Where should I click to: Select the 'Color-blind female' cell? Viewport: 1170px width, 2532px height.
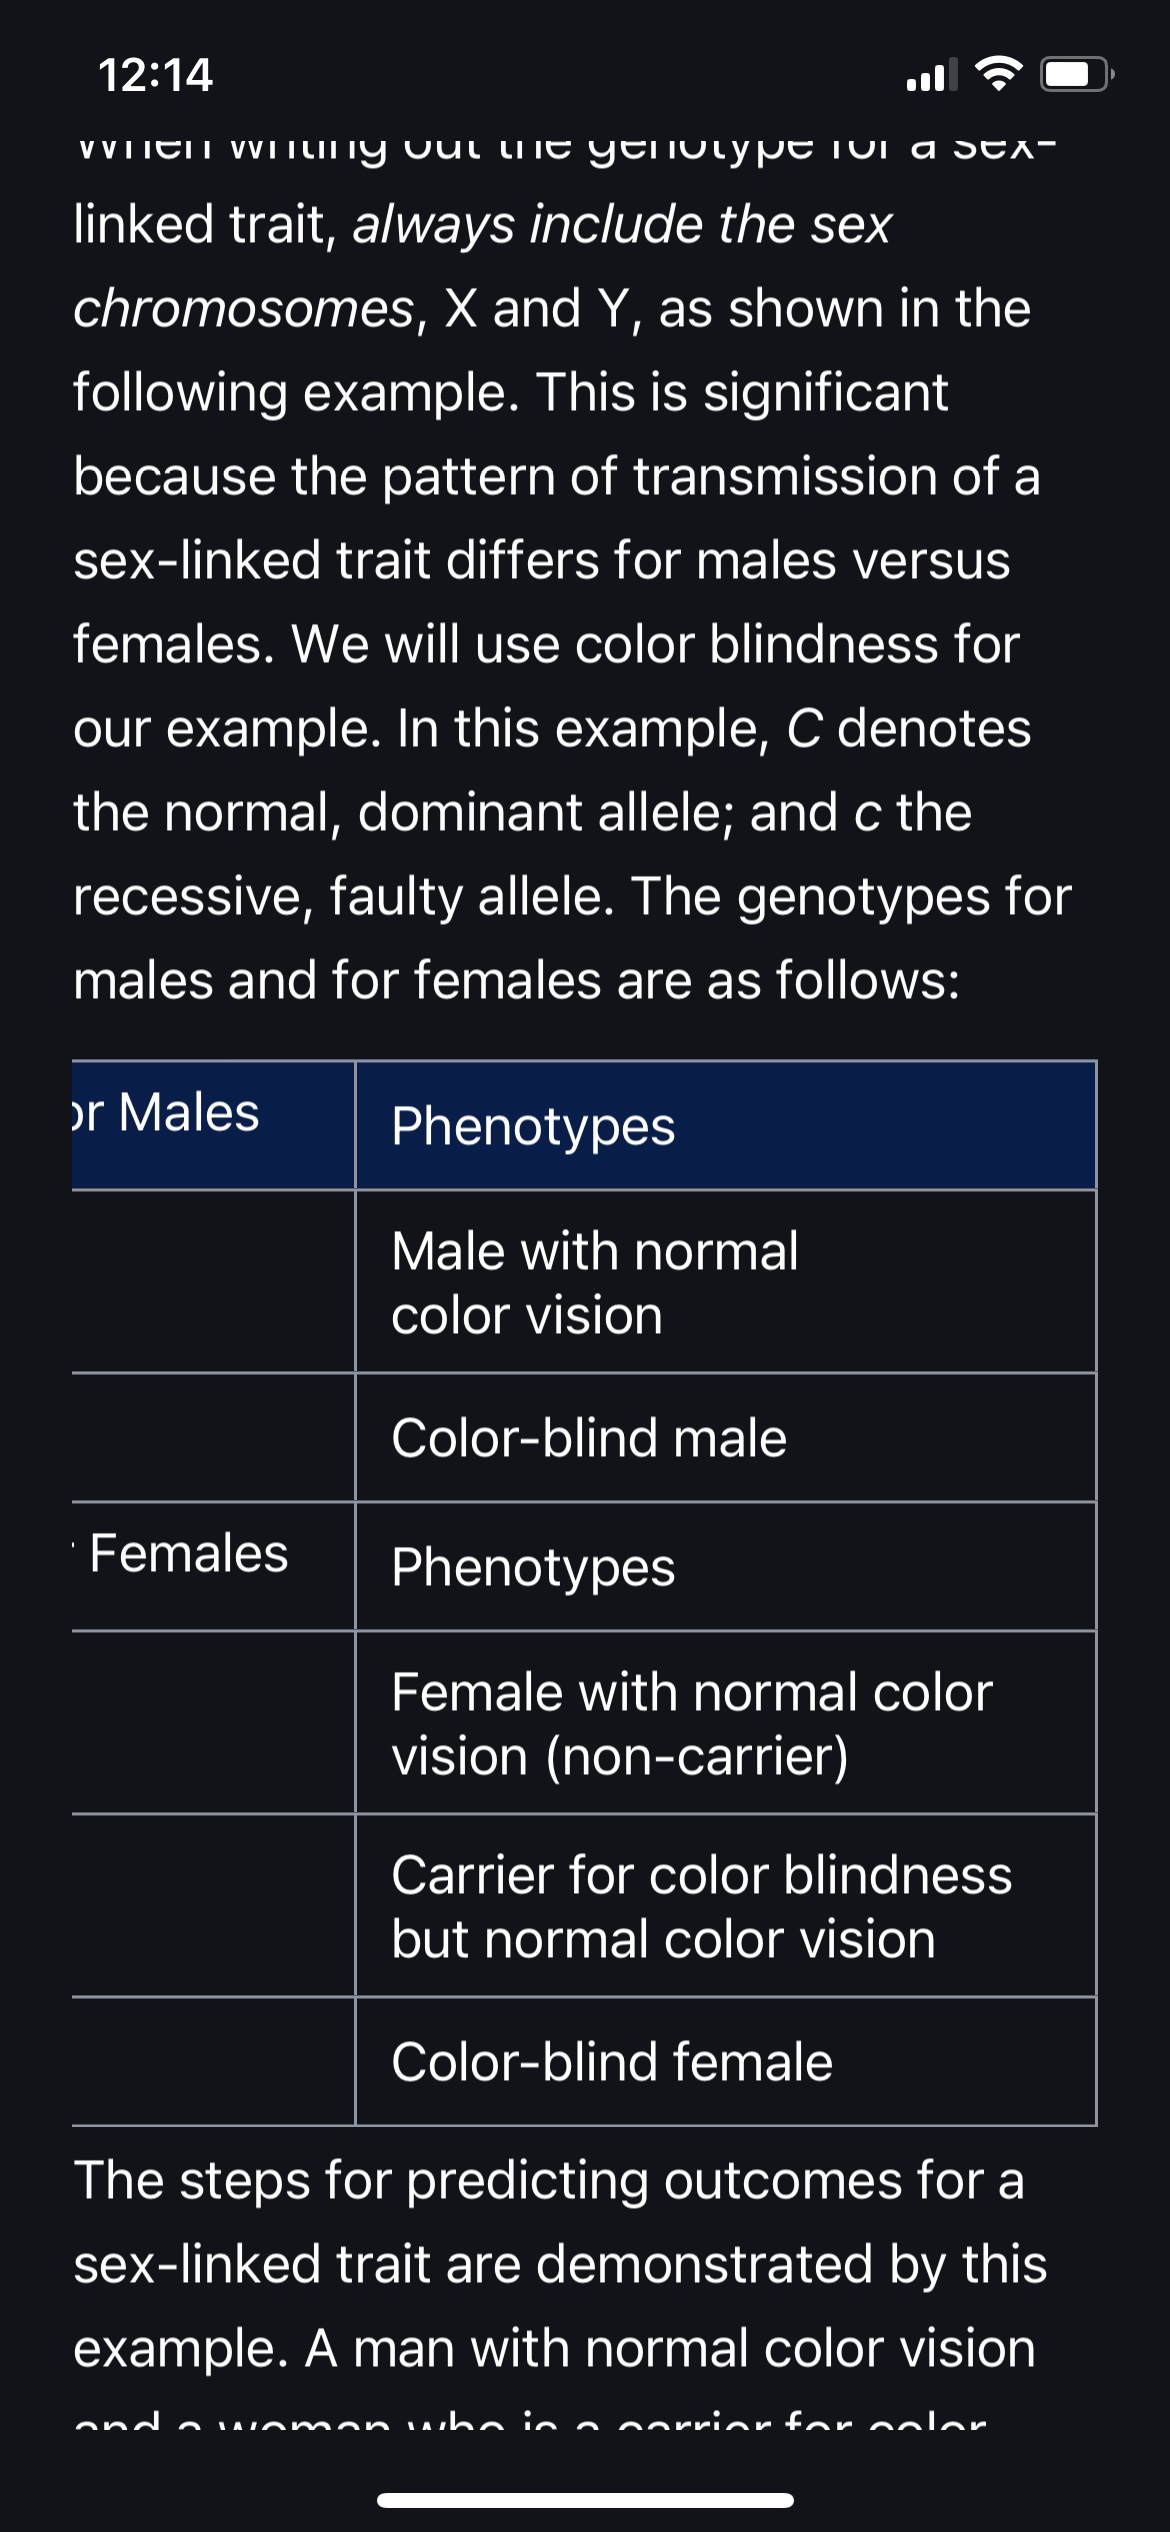tap(726, 2062)
